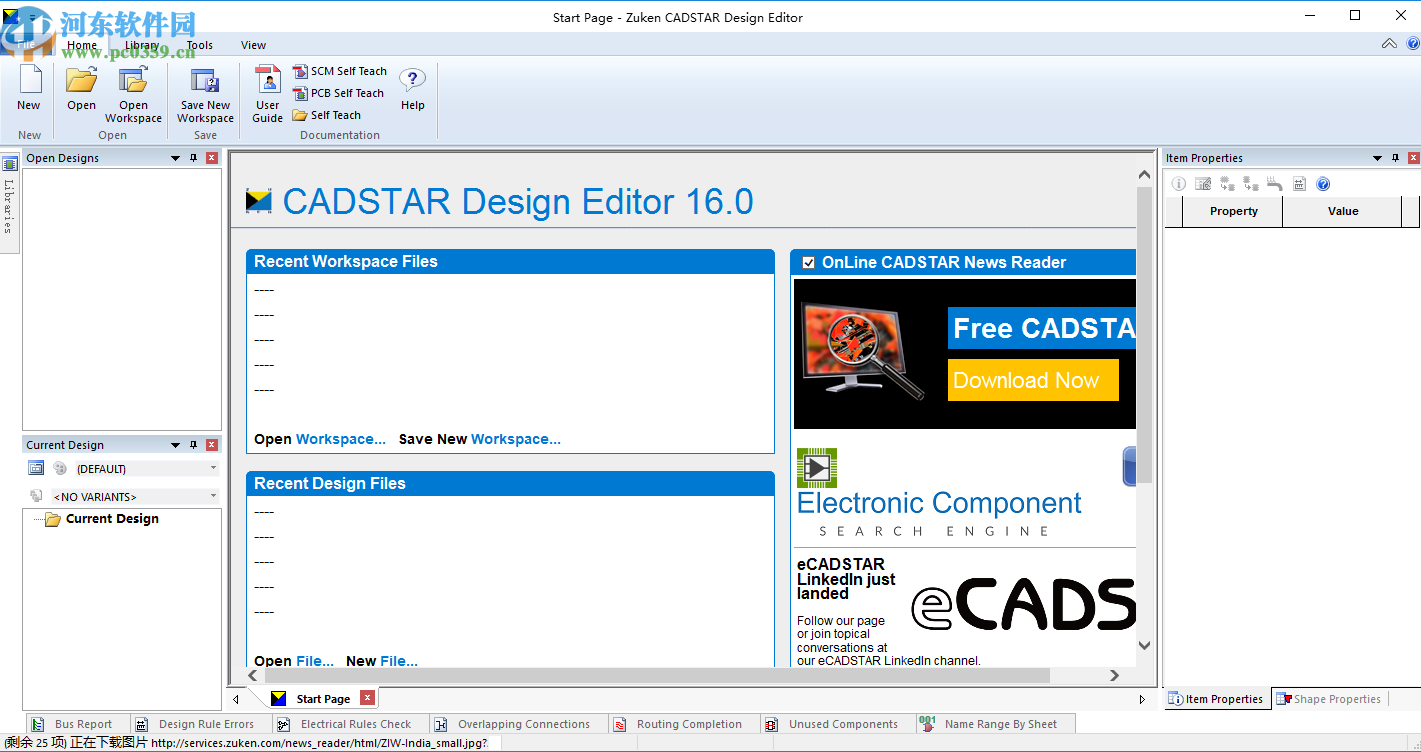Open the Help icon in the ribbon
Screen dimensions: 1421x752
point(412,90)
